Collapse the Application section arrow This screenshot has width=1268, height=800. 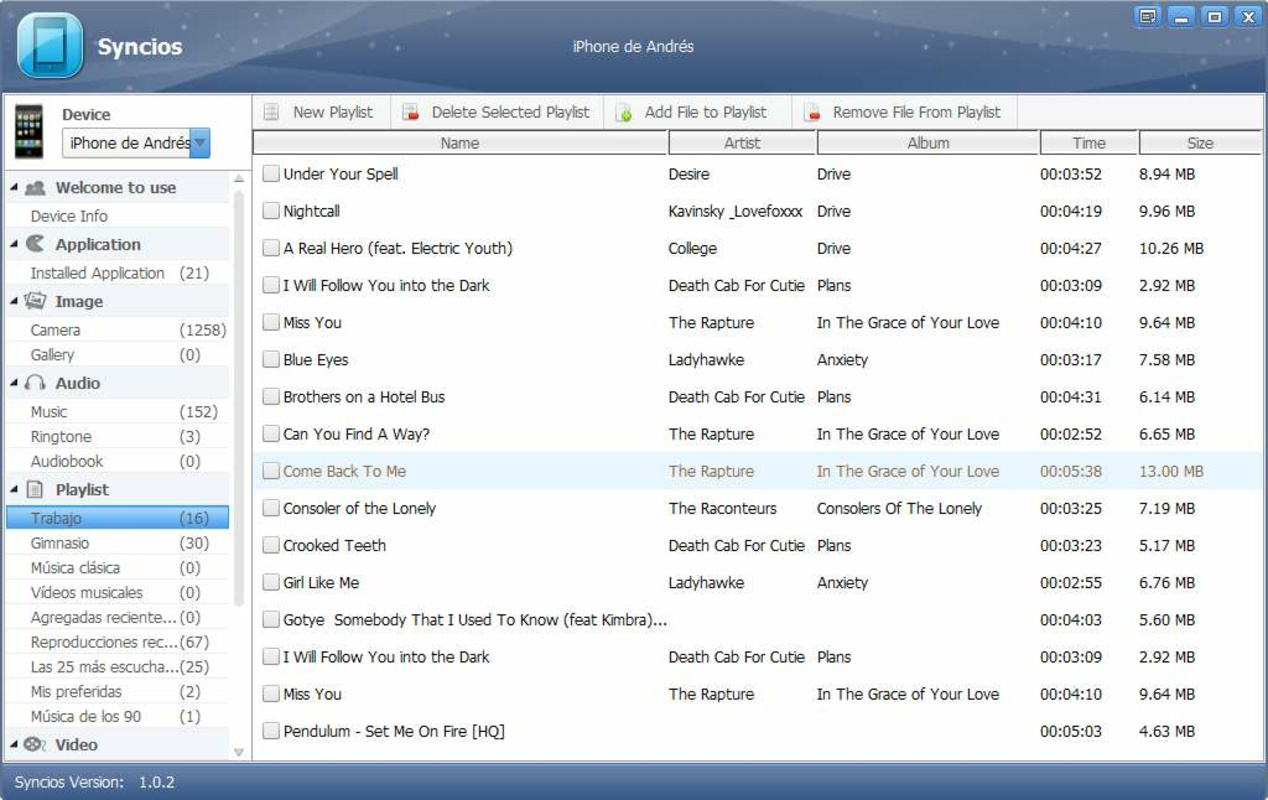pos(14,244)
